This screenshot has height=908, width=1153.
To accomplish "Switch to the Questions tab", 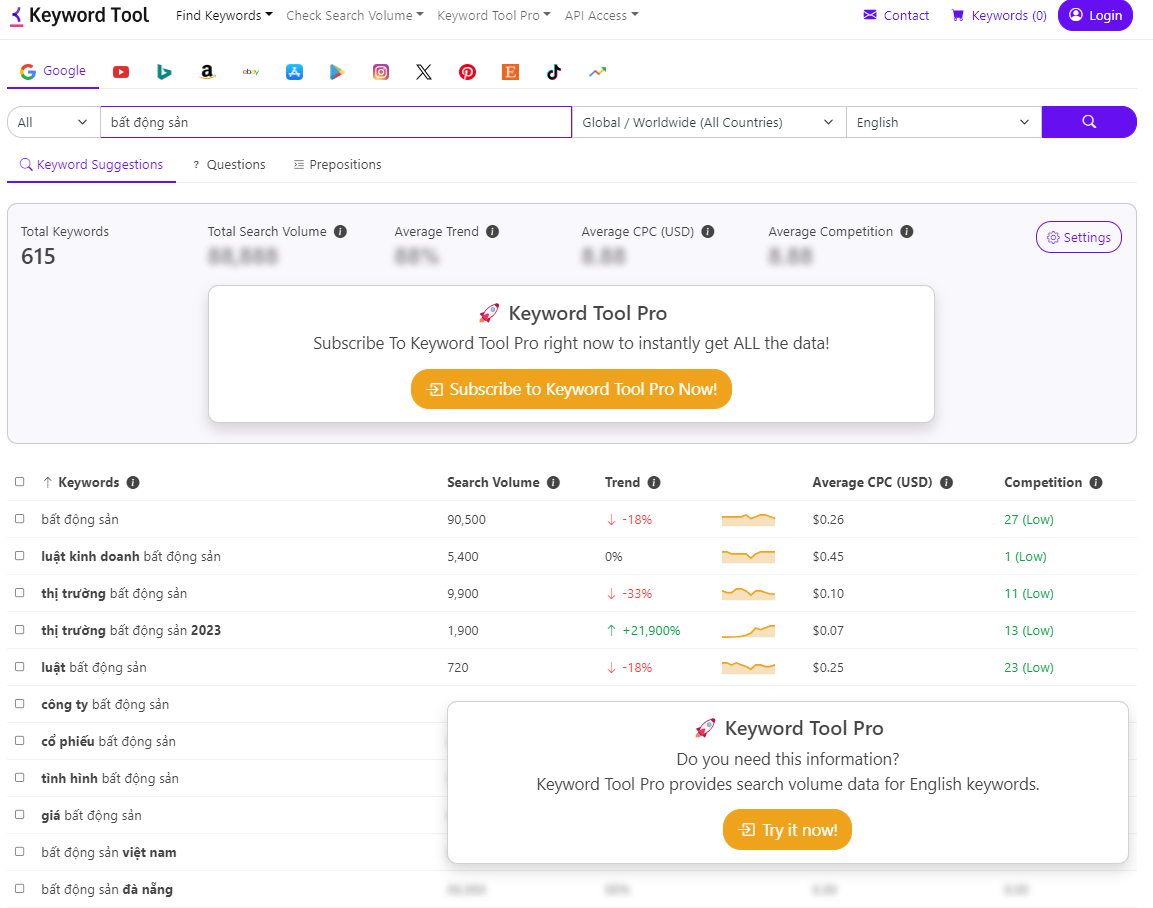I will [x=229, y=165].
